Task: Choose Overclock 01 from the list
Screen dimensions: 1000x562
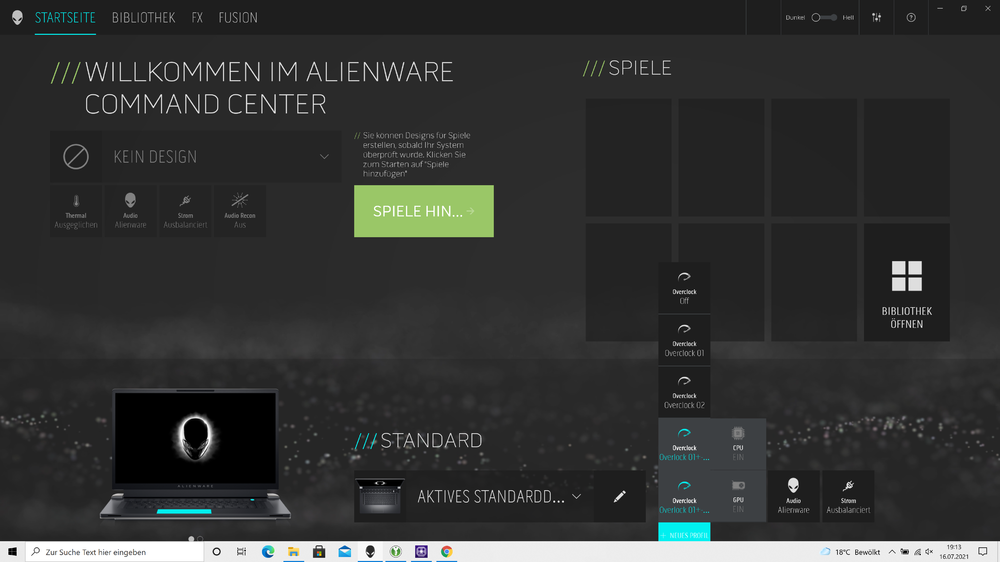Action: (x=684, y=340)
